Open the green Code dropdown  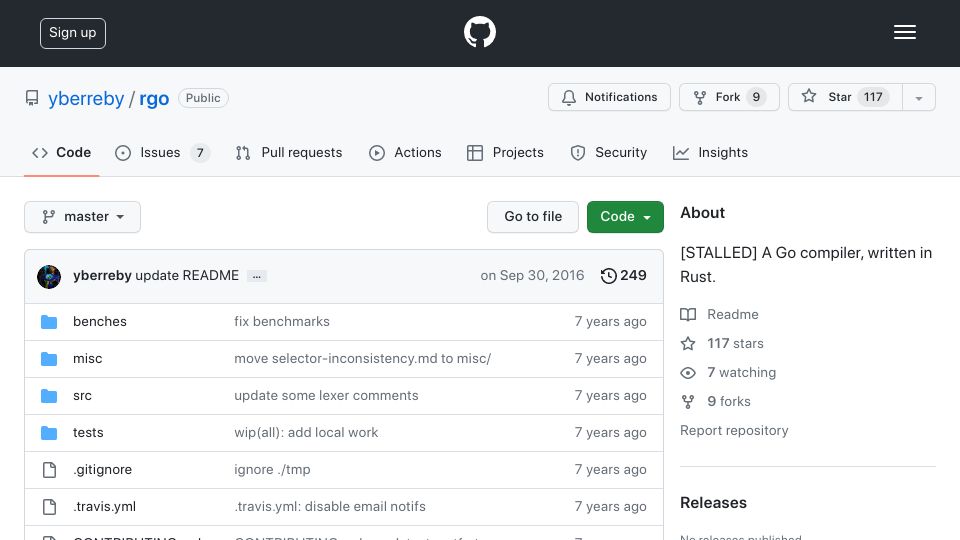click(625, 217)
